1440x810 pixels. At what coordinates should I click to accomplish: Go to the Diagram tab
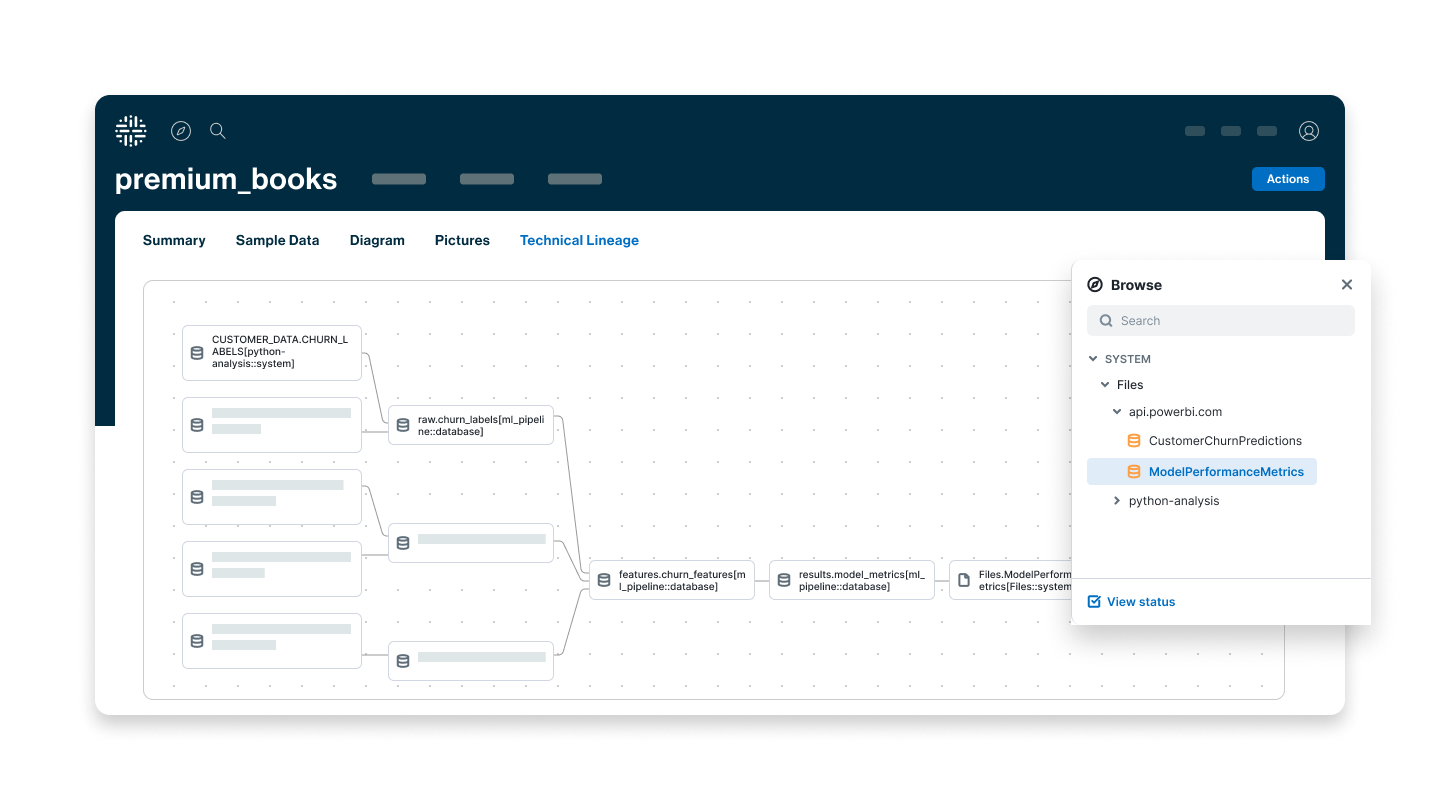point(377,240)
